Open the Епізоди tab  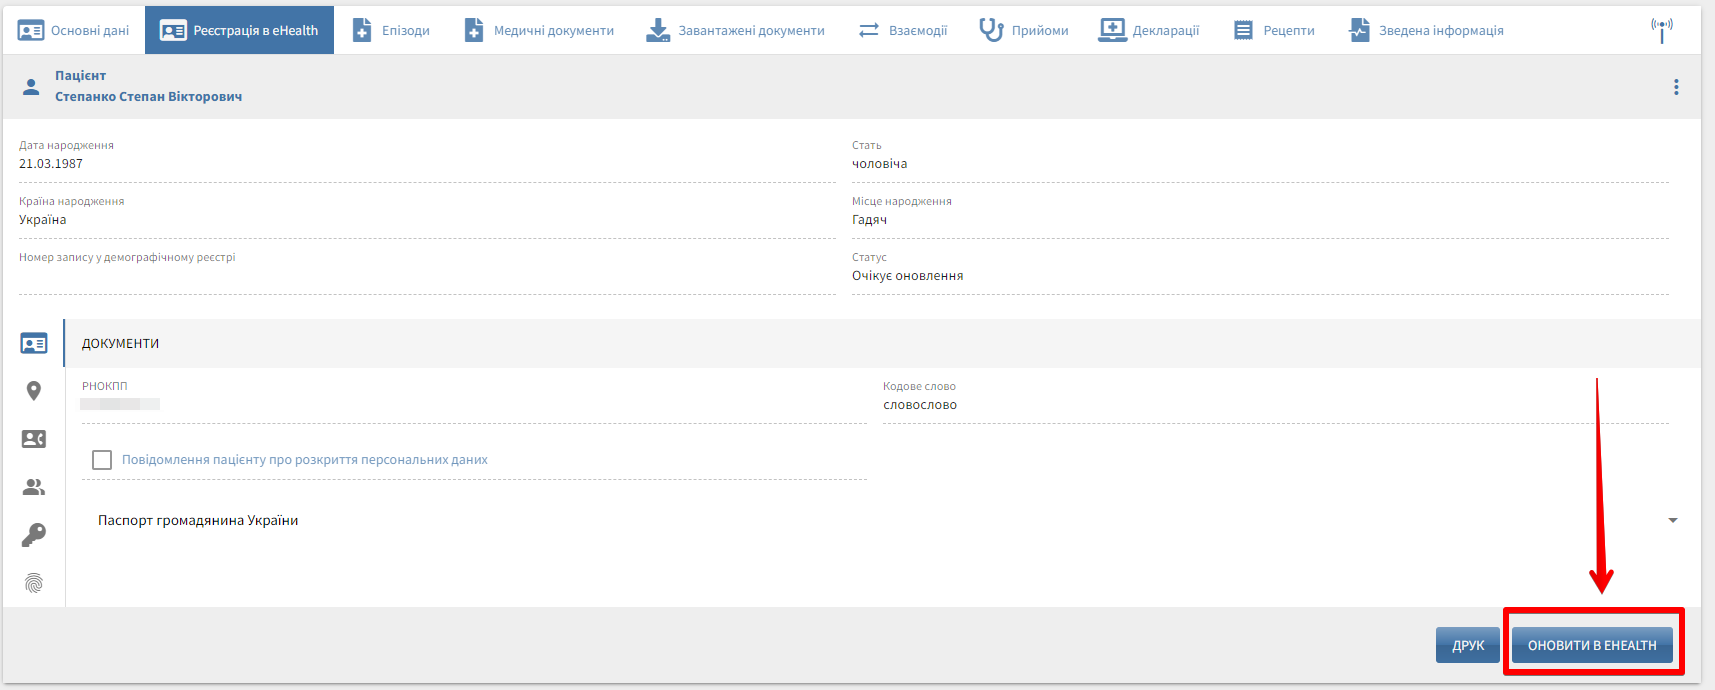[x=391, y=30]
